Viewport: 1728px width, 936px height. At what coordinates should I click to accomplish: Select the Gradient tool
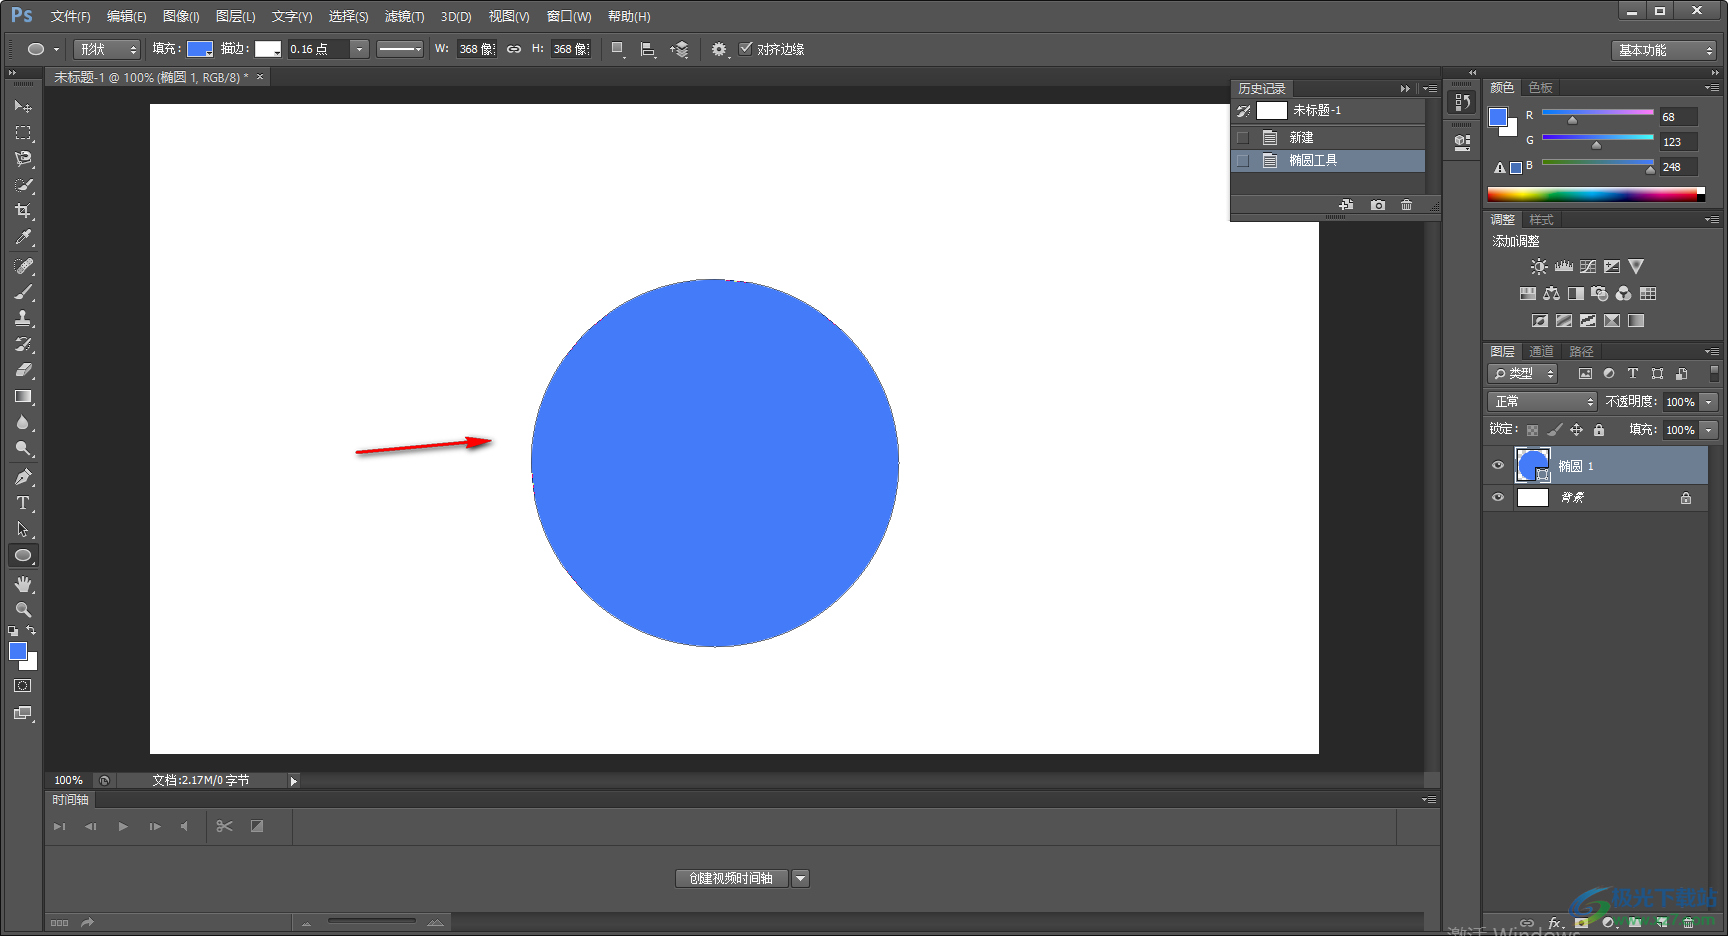coord(23,396)
